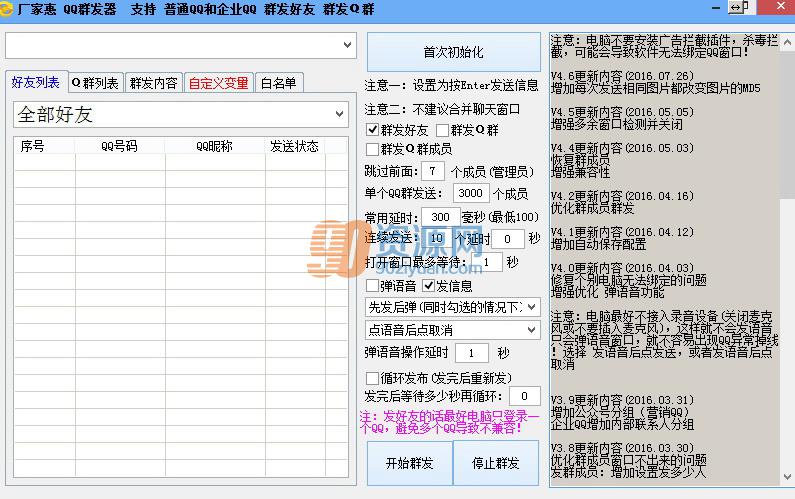Screen dimensions: 795x499
Task: Minimize the QQ群发器 window
Action: tap(715, 7)
